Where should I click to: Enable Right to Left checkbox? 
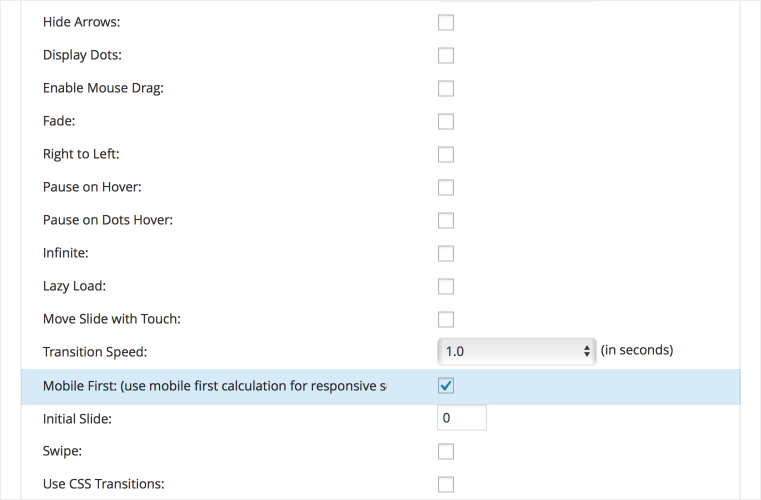(x=446, y=155)
